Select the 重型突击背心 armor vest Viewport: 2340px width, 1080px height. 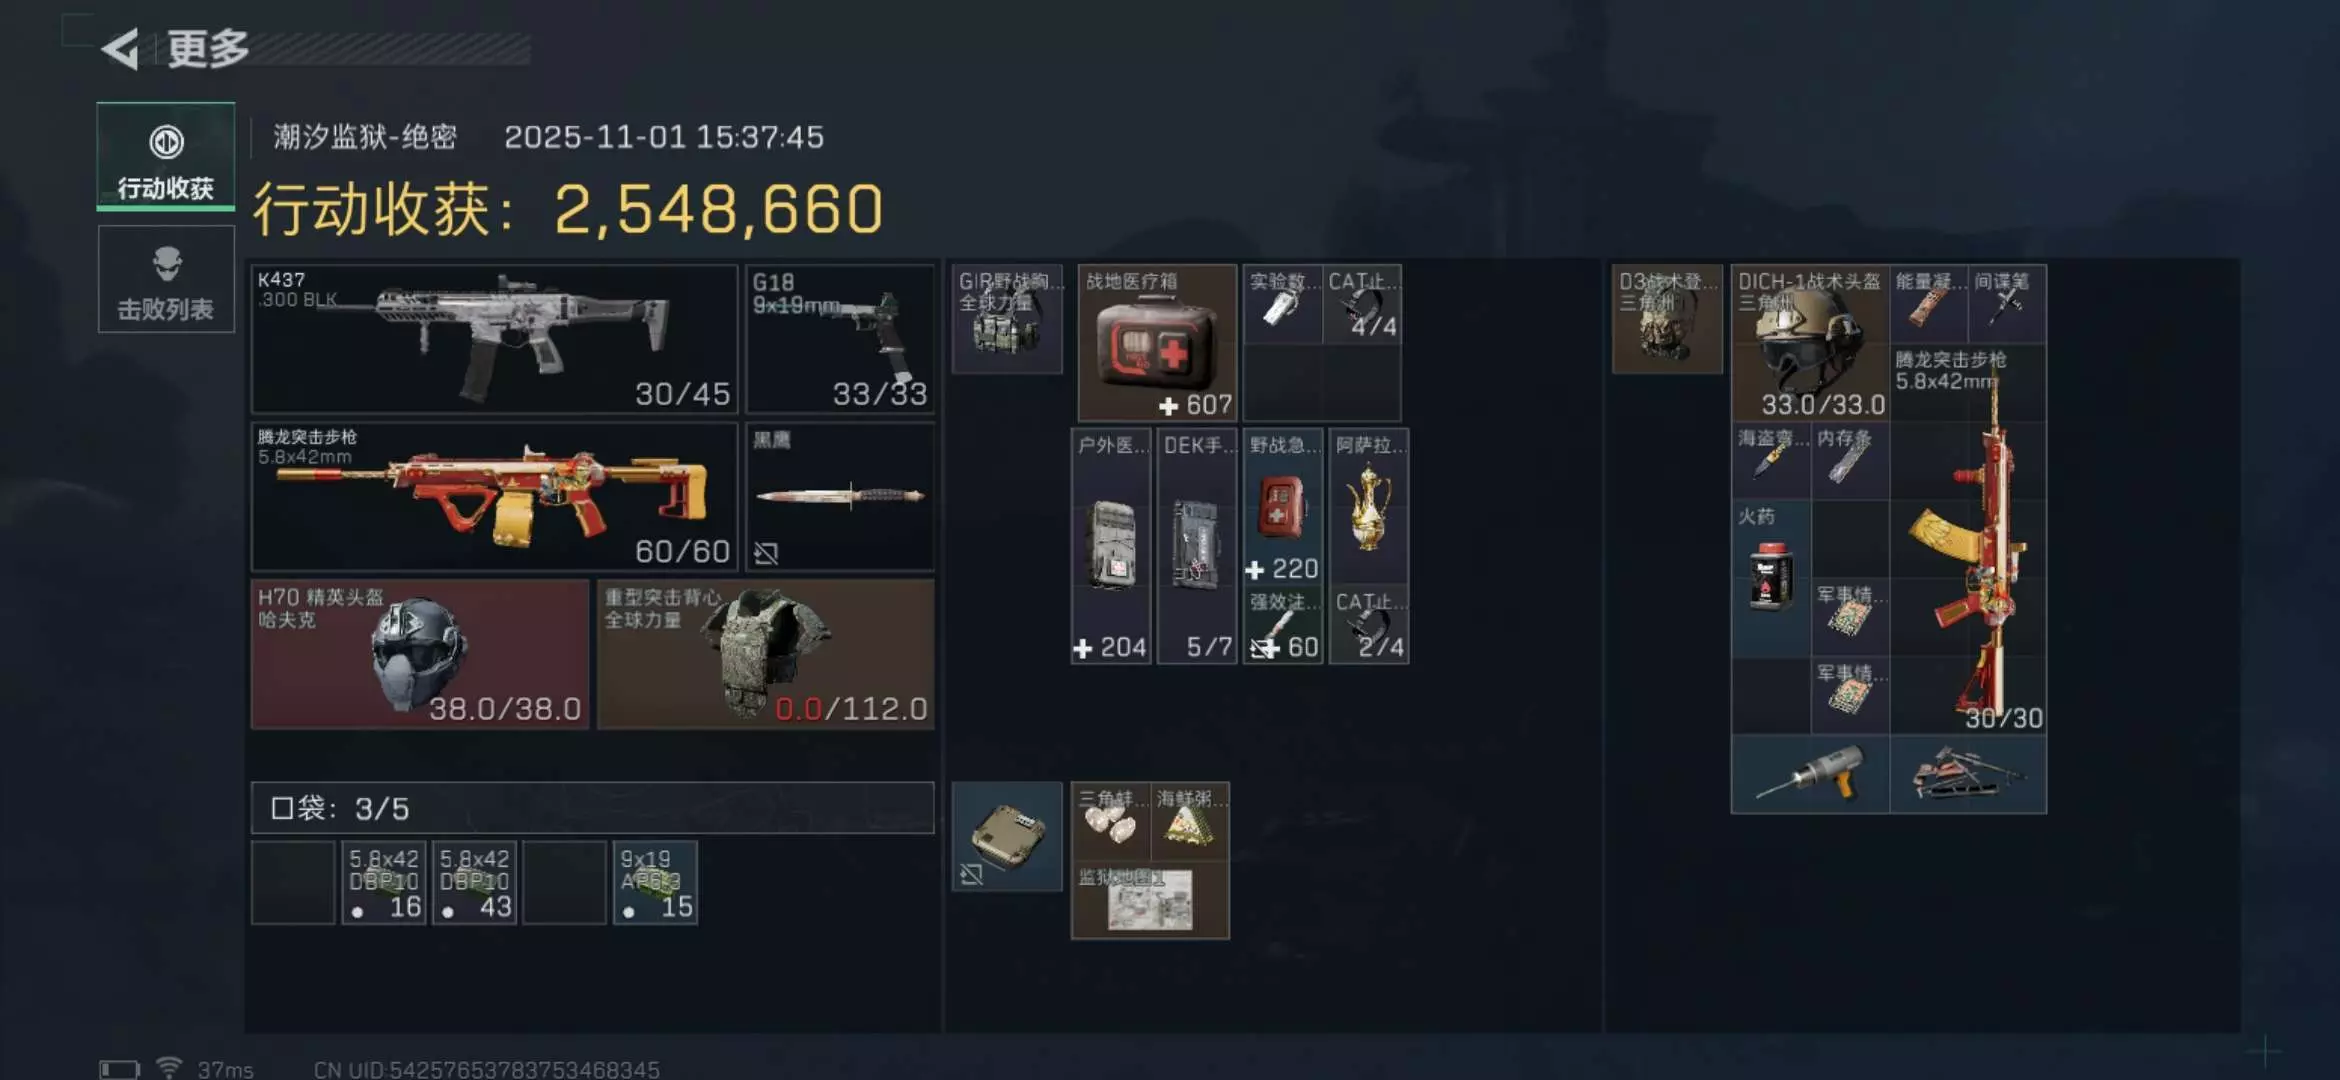tap(766, 654)
